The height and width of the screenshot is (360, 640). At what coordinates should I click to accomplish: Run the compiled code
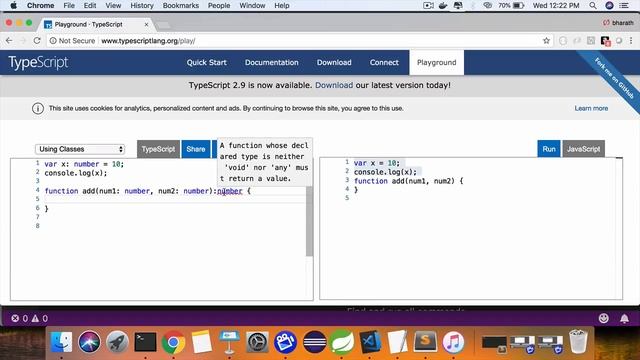549,149
